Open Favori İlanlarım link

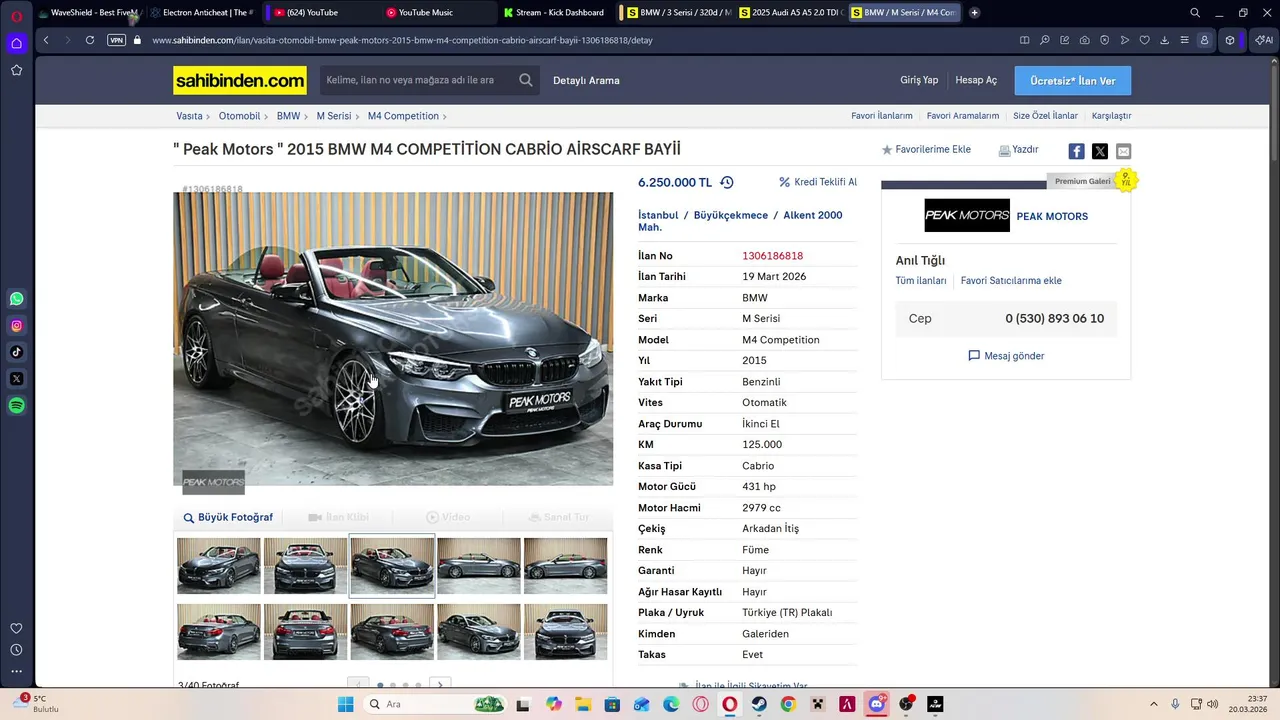pos(882,116)
